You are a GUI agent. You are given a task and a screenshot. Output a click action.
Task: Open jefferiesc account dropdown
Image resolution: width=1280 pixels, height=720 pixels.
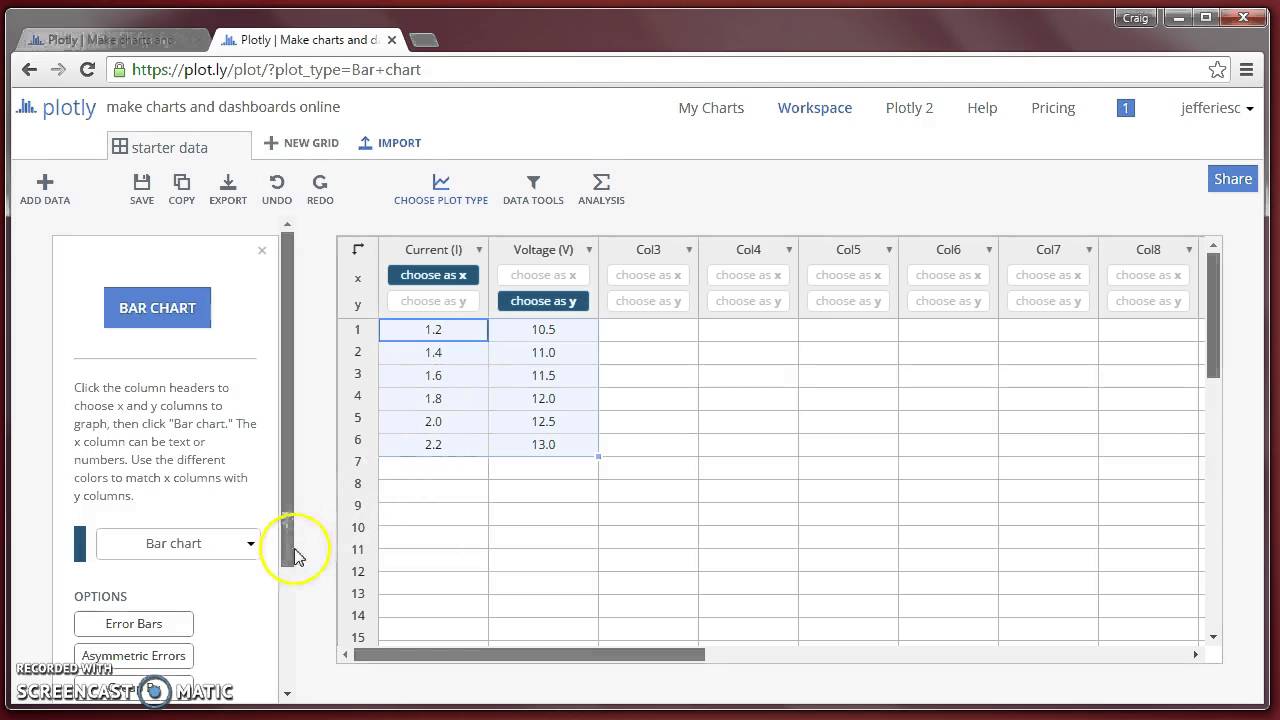pyautogui.click(x=1217, y=108)
